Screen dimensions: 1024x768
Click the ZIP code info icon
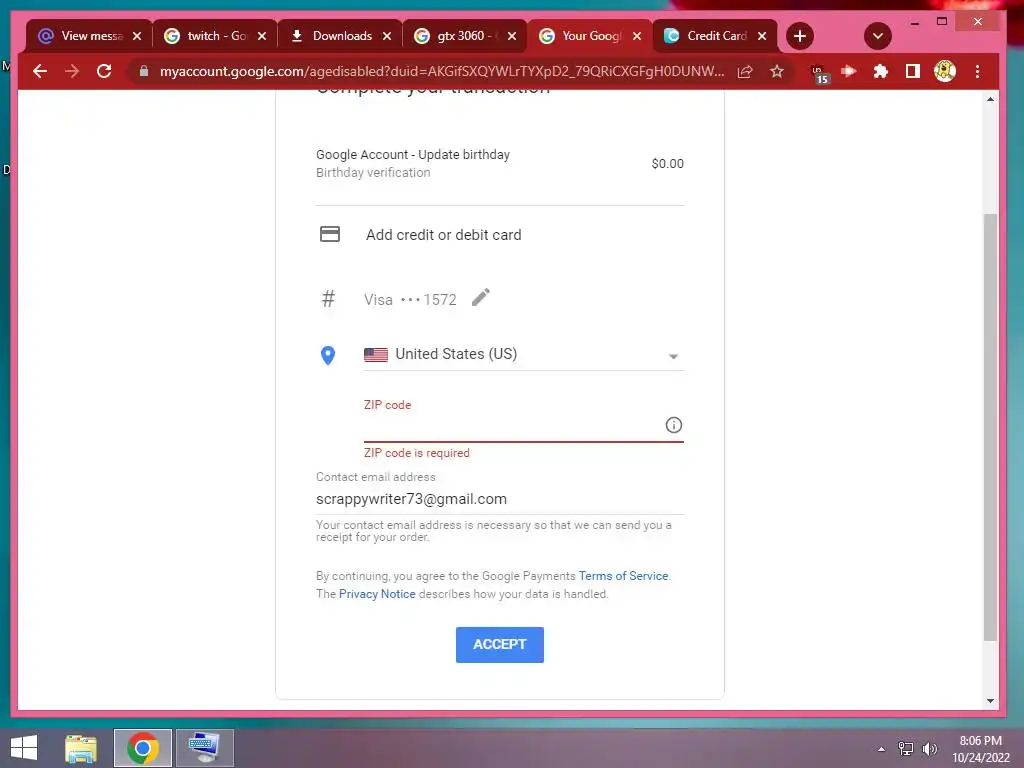point(673,425)
